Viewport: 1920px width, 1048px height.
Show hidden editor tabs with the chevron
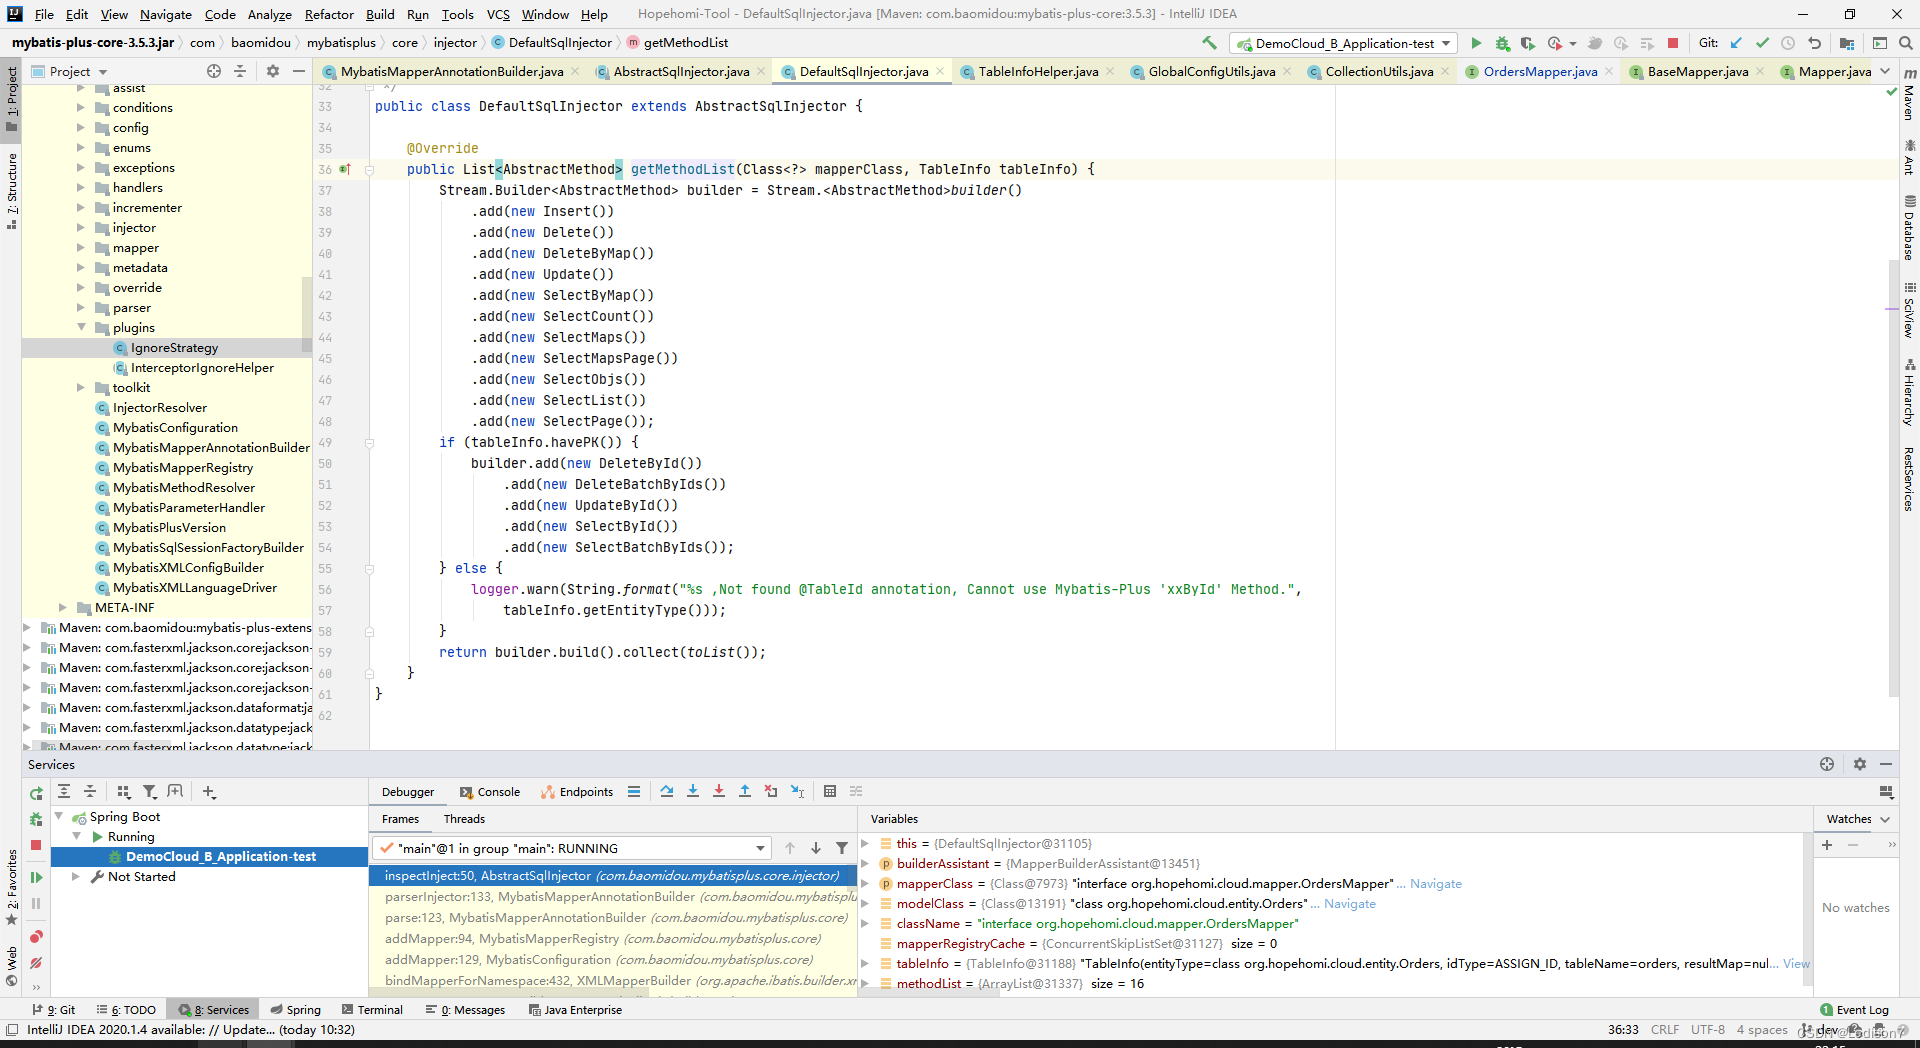1885,71
